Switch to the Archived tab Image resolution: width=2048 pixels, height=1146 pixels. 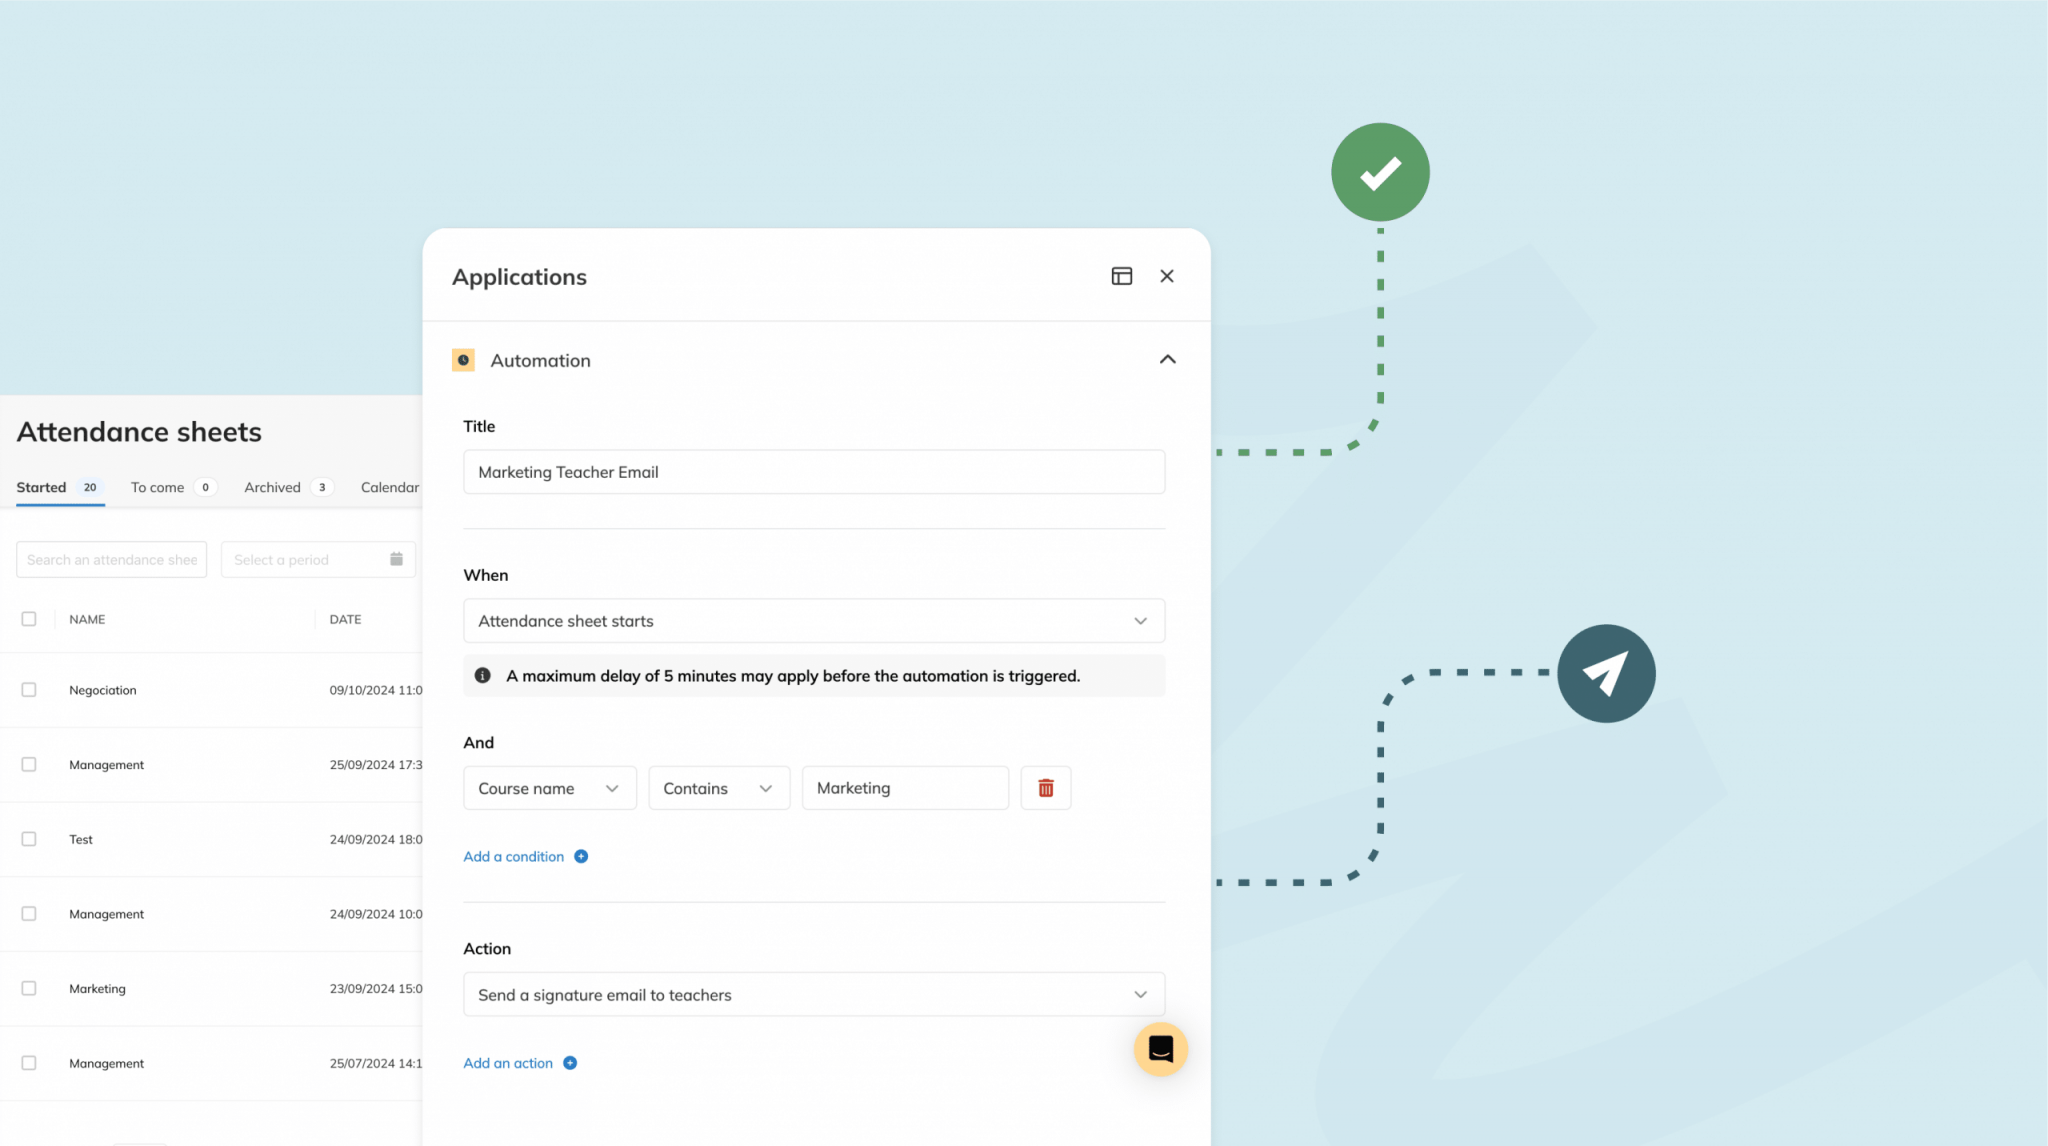tap(271, 487)
